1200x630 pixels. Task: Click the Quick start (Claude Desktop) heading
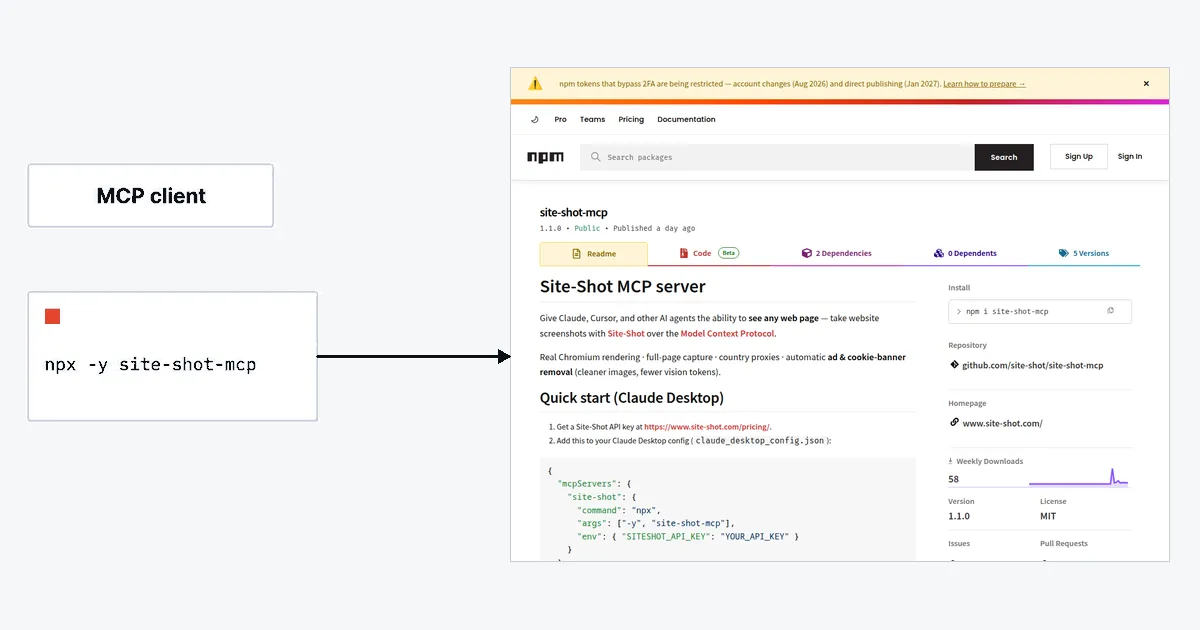631,398
